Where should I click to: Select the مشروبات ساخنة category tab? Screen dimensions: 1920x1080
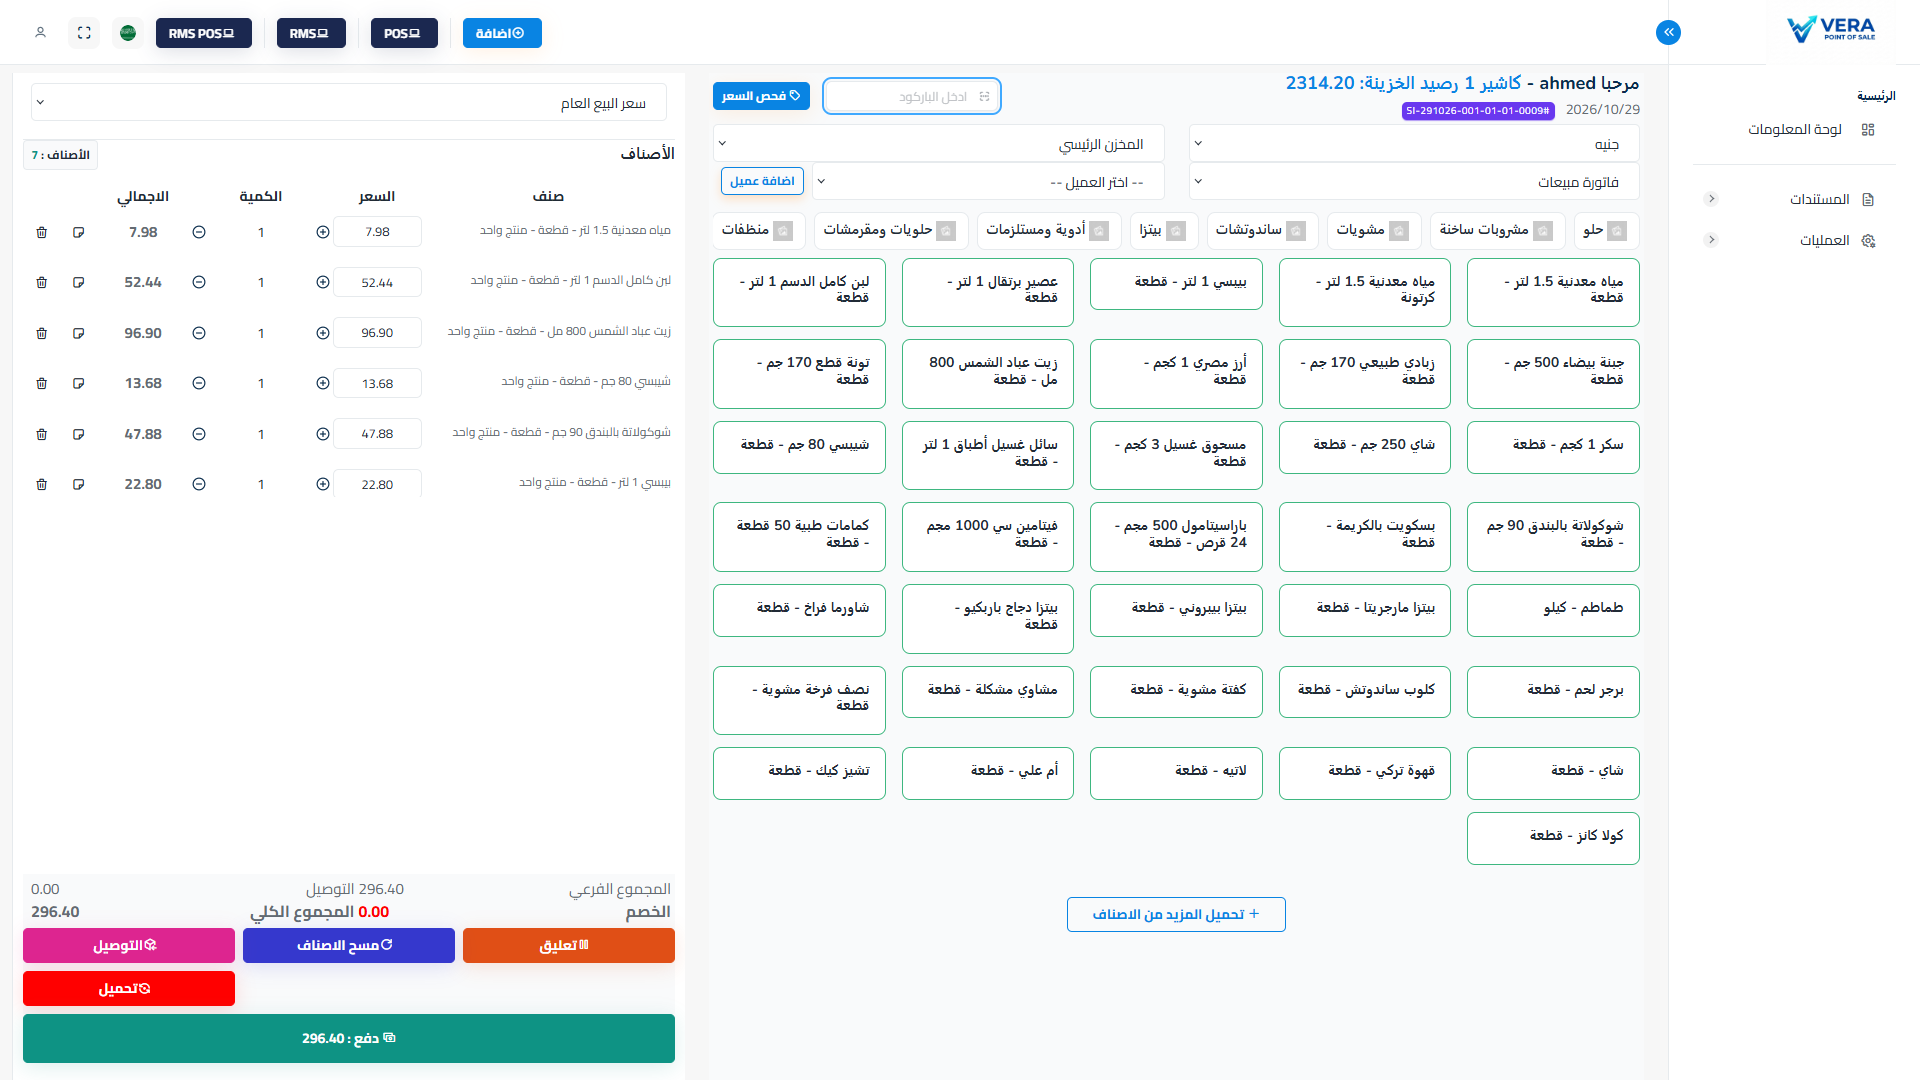(1496, 231)
